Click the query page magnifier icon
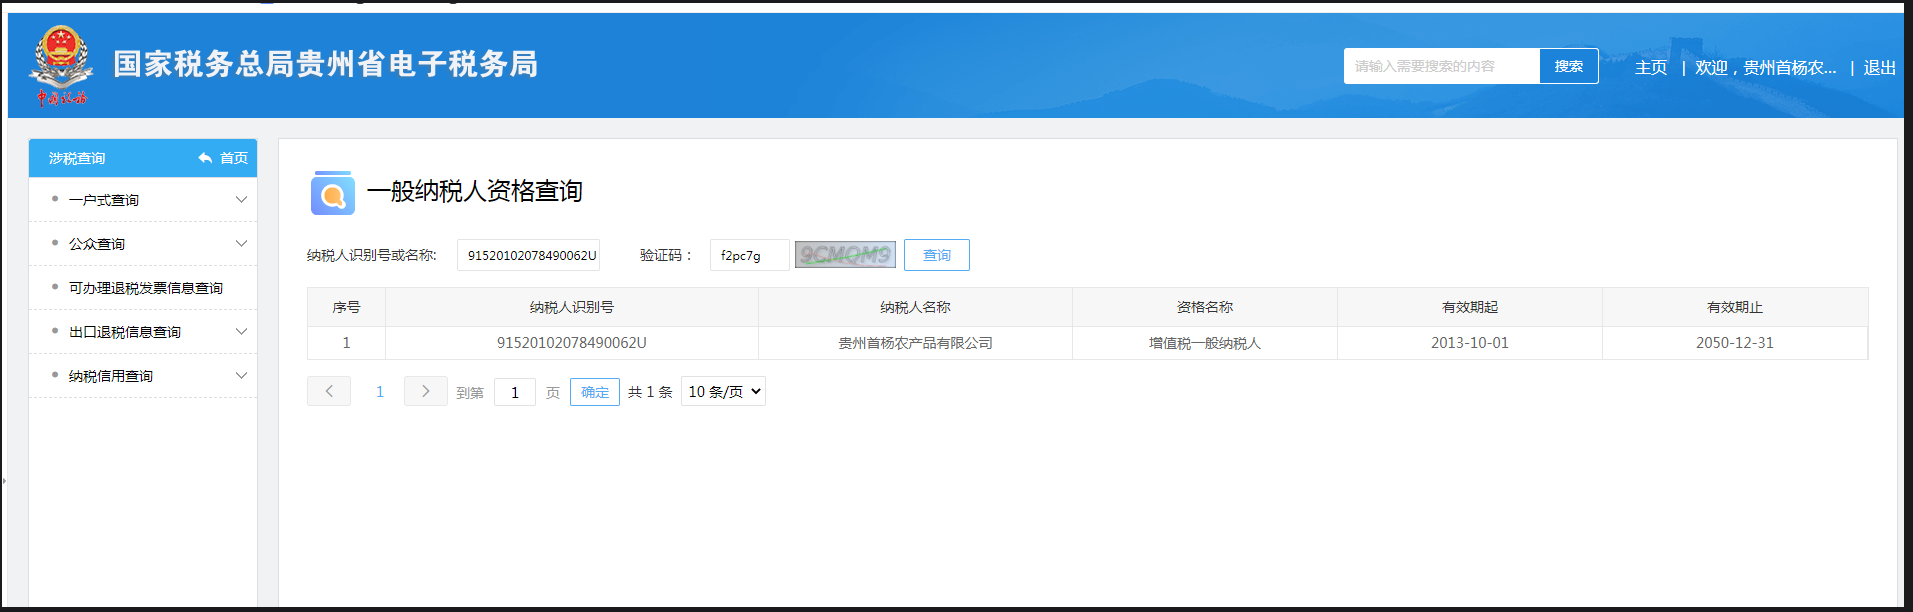Image resolution: width=1913 pixels, height=612 pixels. pos(332,194)
